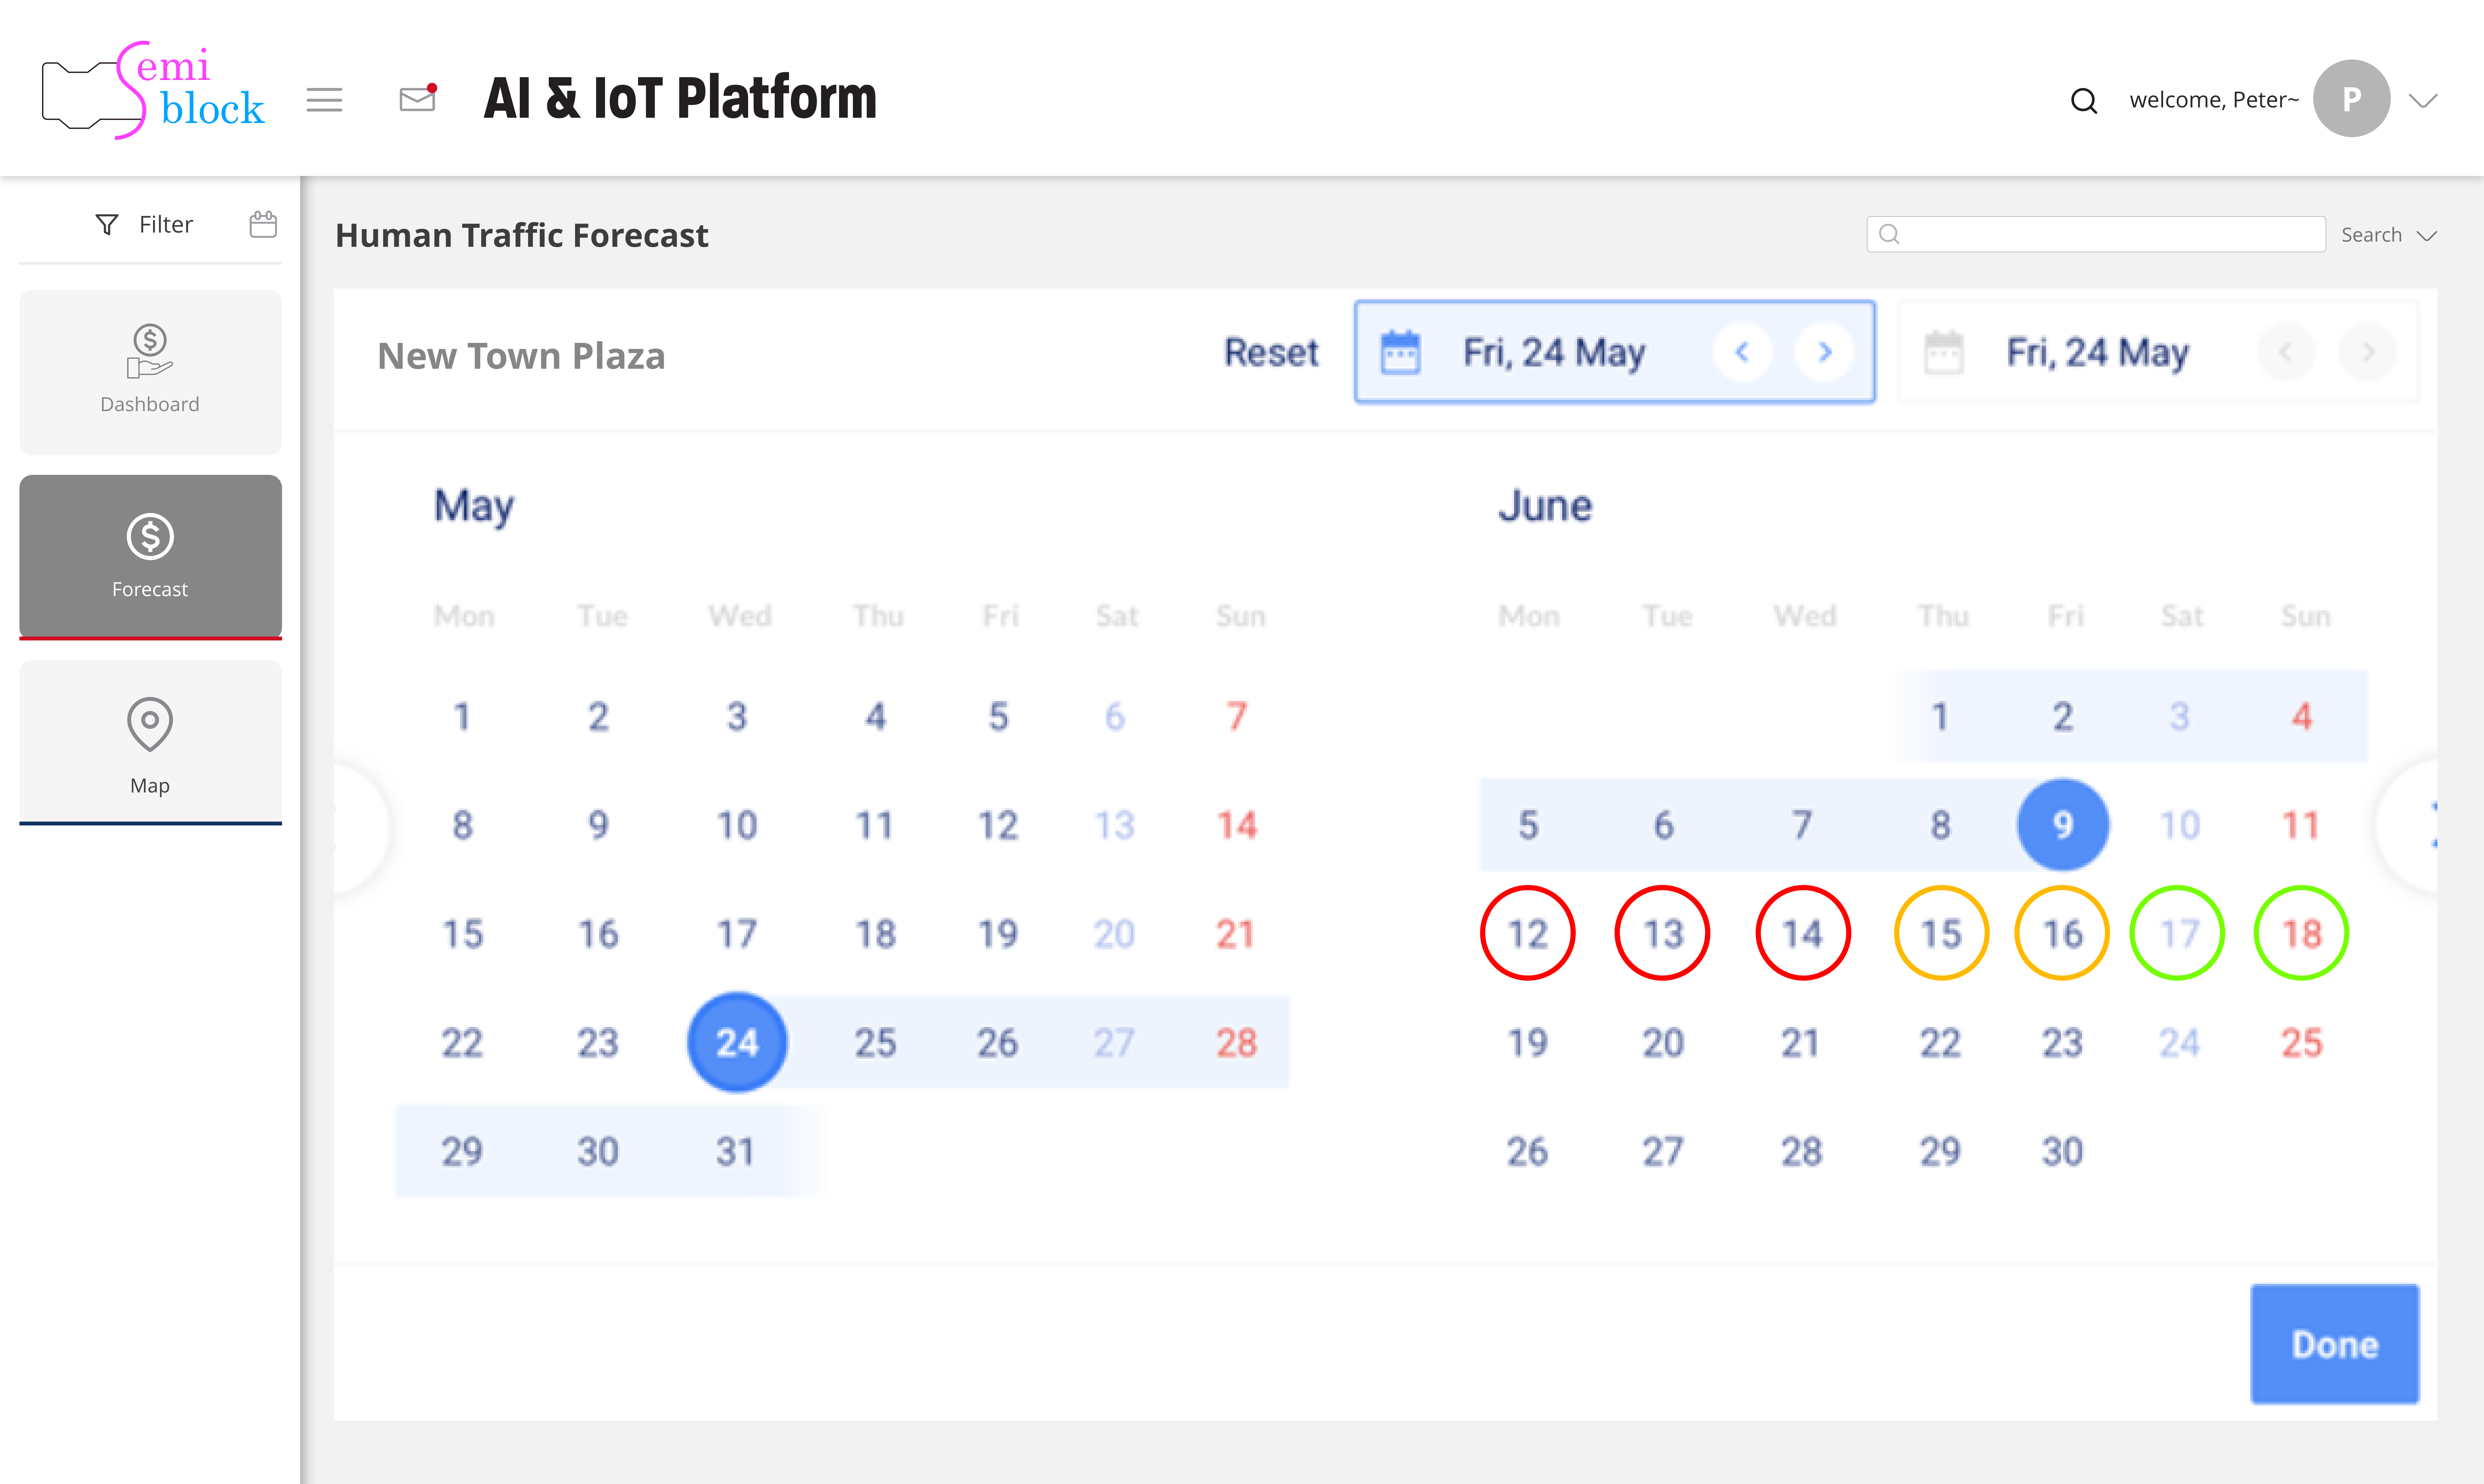Open the mail notifications icon
The height and width of the screenshot is (1484, 2484).
point(418,98)
